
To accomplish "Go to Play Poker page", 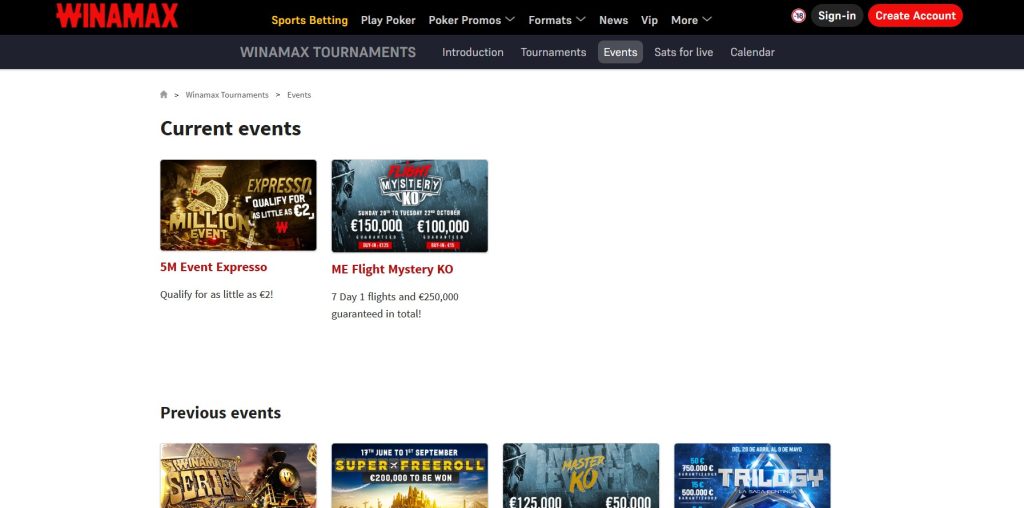I will (388, 20).
